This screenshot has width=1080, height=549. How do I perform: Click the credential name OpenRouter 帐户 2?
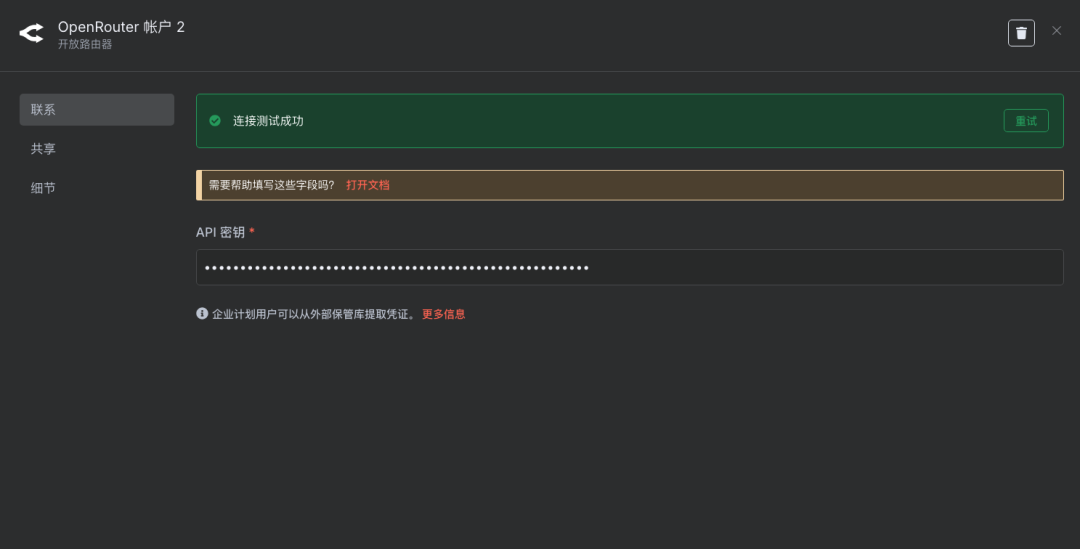(121, 27)
